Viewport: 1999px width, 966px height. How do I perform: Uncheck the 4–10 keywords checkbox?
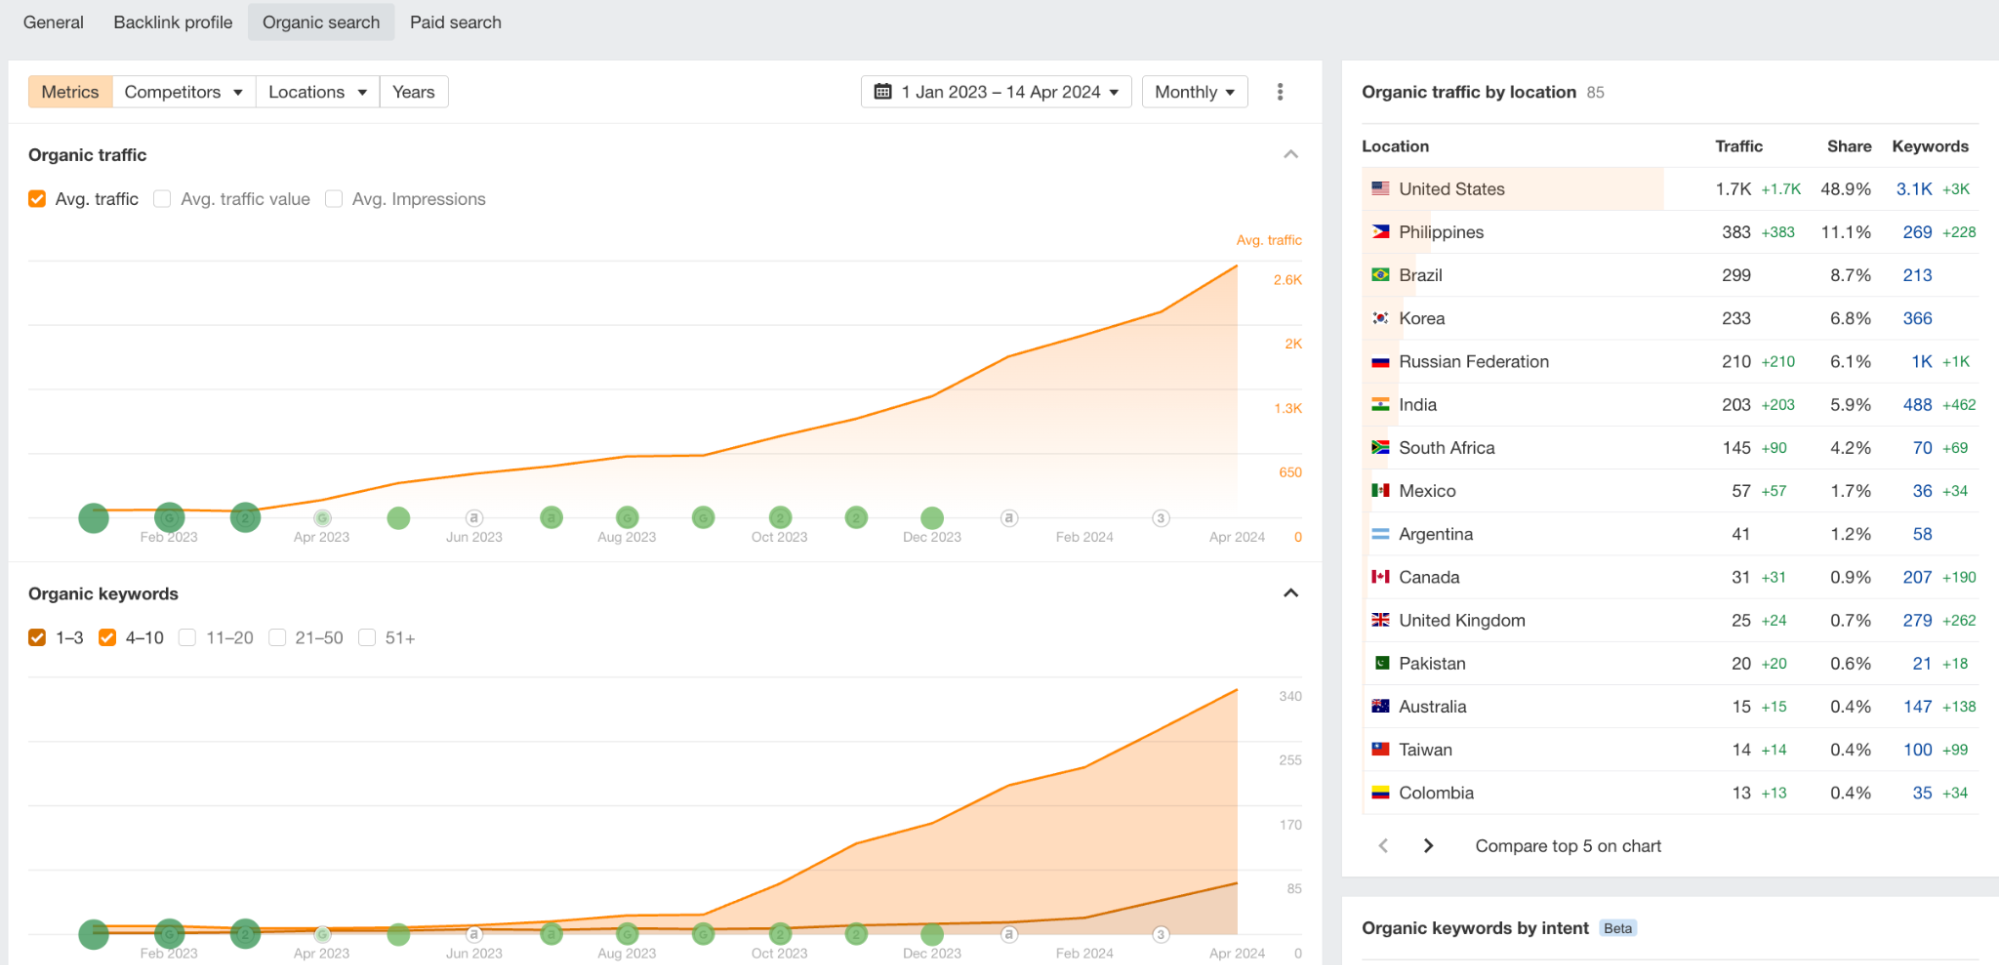click(x=107, y=638)
